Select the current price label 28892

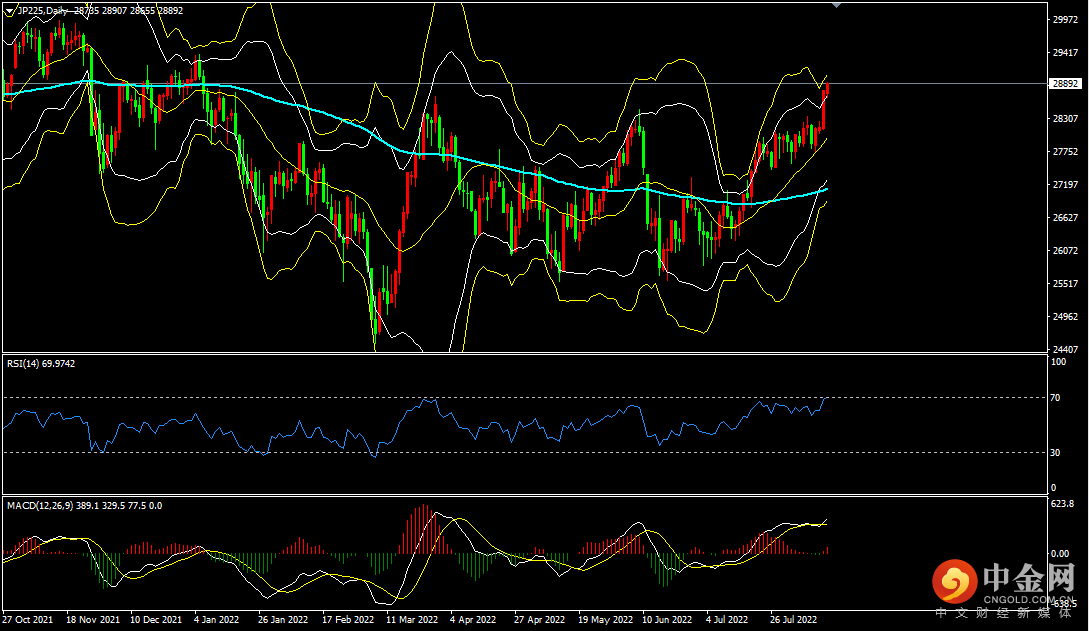(1064, 84)
